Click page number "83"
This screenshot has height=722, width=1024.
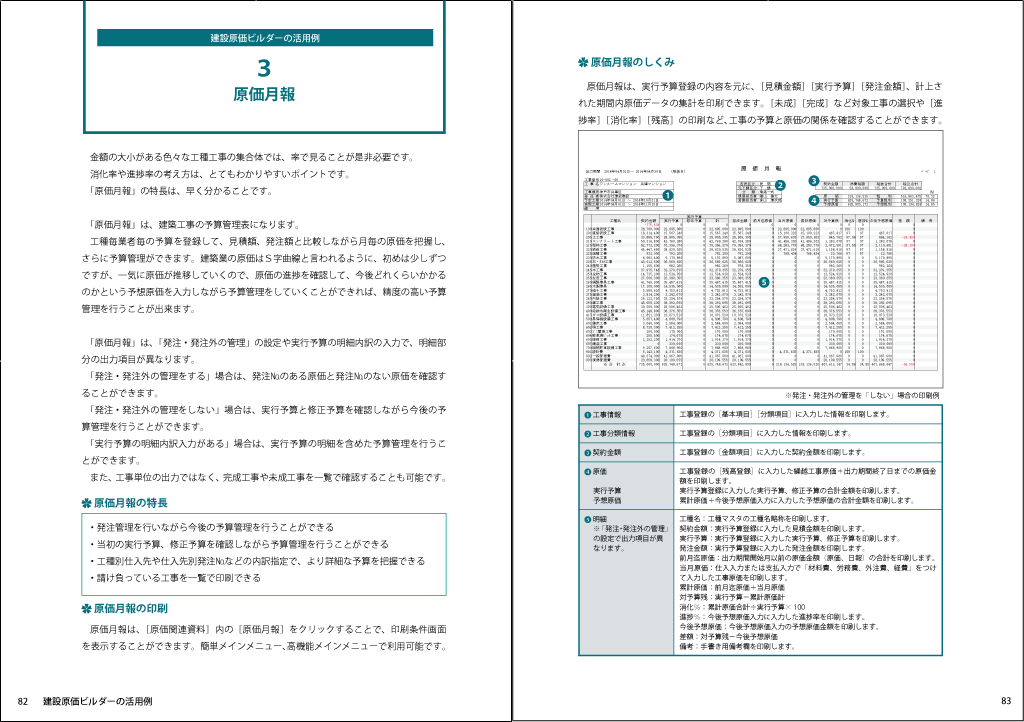point(1006,701)
